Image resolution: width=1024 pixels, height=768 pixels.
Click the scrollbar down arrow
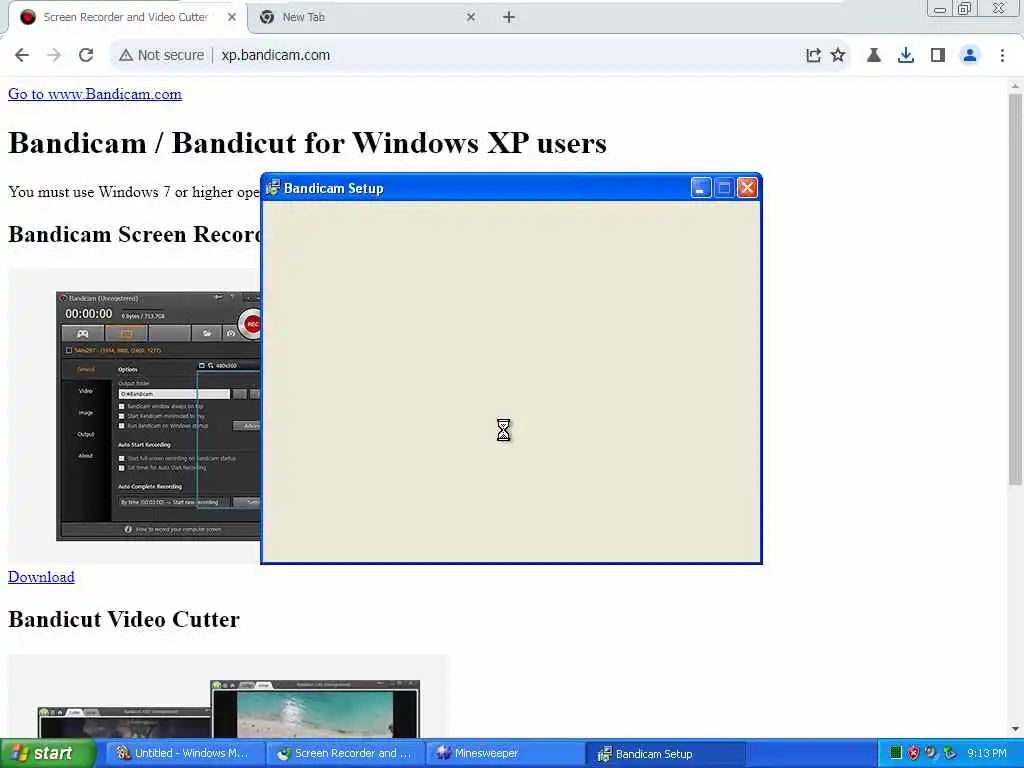(x=1015, y=729)
